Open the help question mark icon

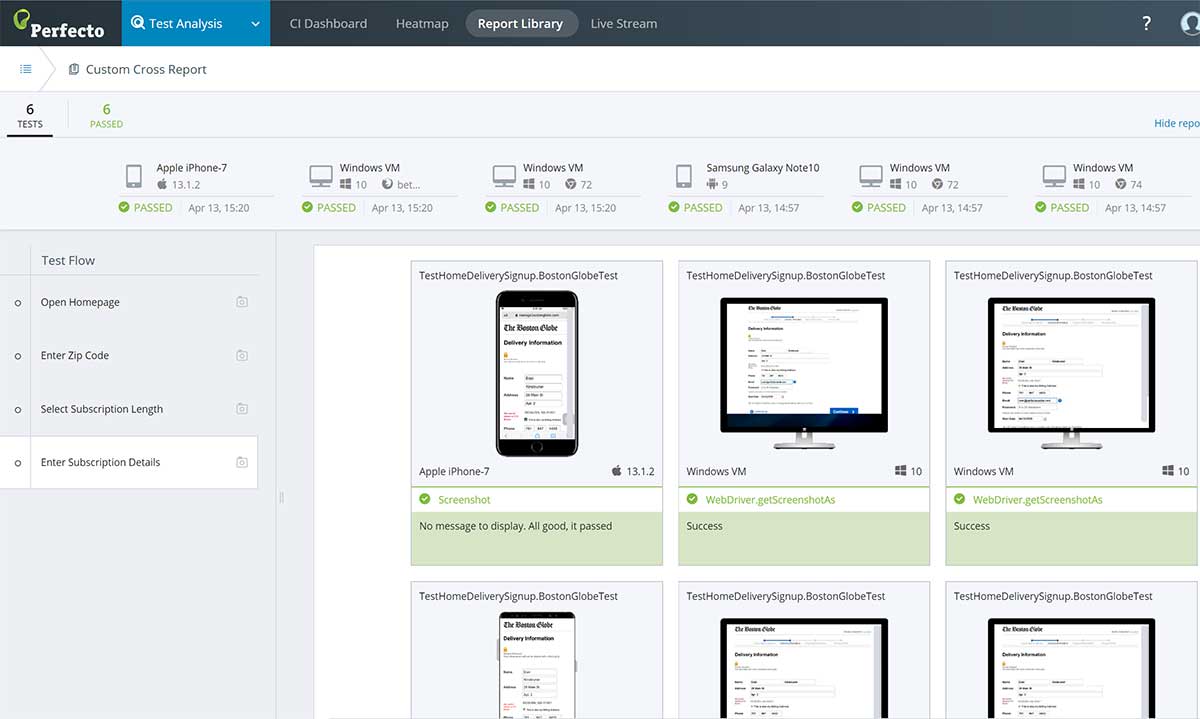[x=1146, y=24]
